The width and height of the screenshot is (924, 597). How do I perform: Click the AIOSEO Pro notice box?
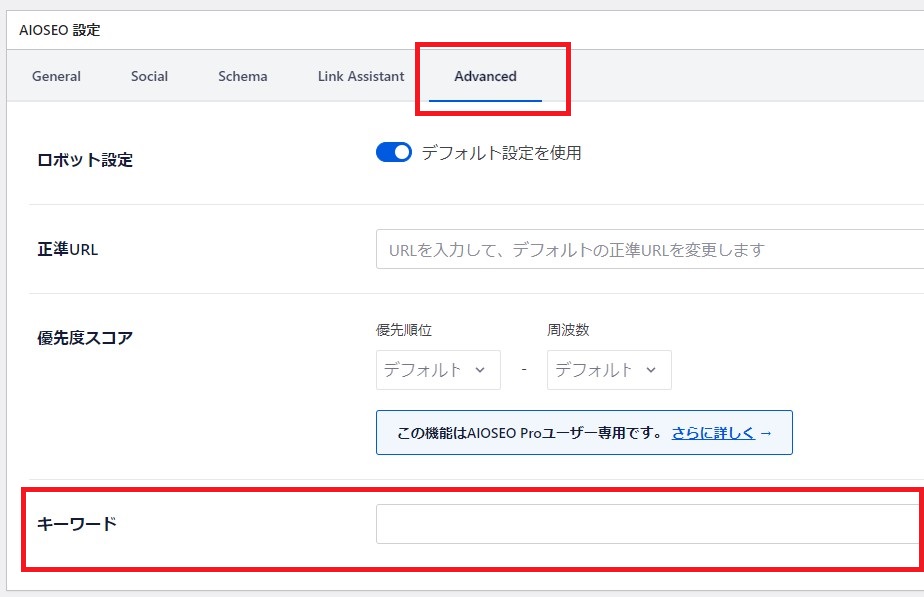tap(584, 432)
